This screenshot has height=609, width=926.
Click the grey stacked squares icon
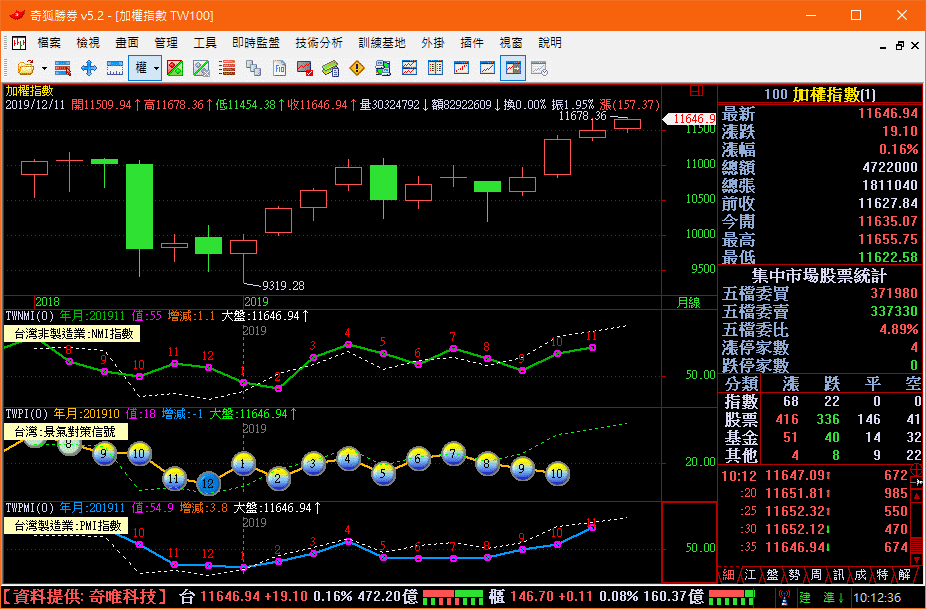tap(253, 69)
